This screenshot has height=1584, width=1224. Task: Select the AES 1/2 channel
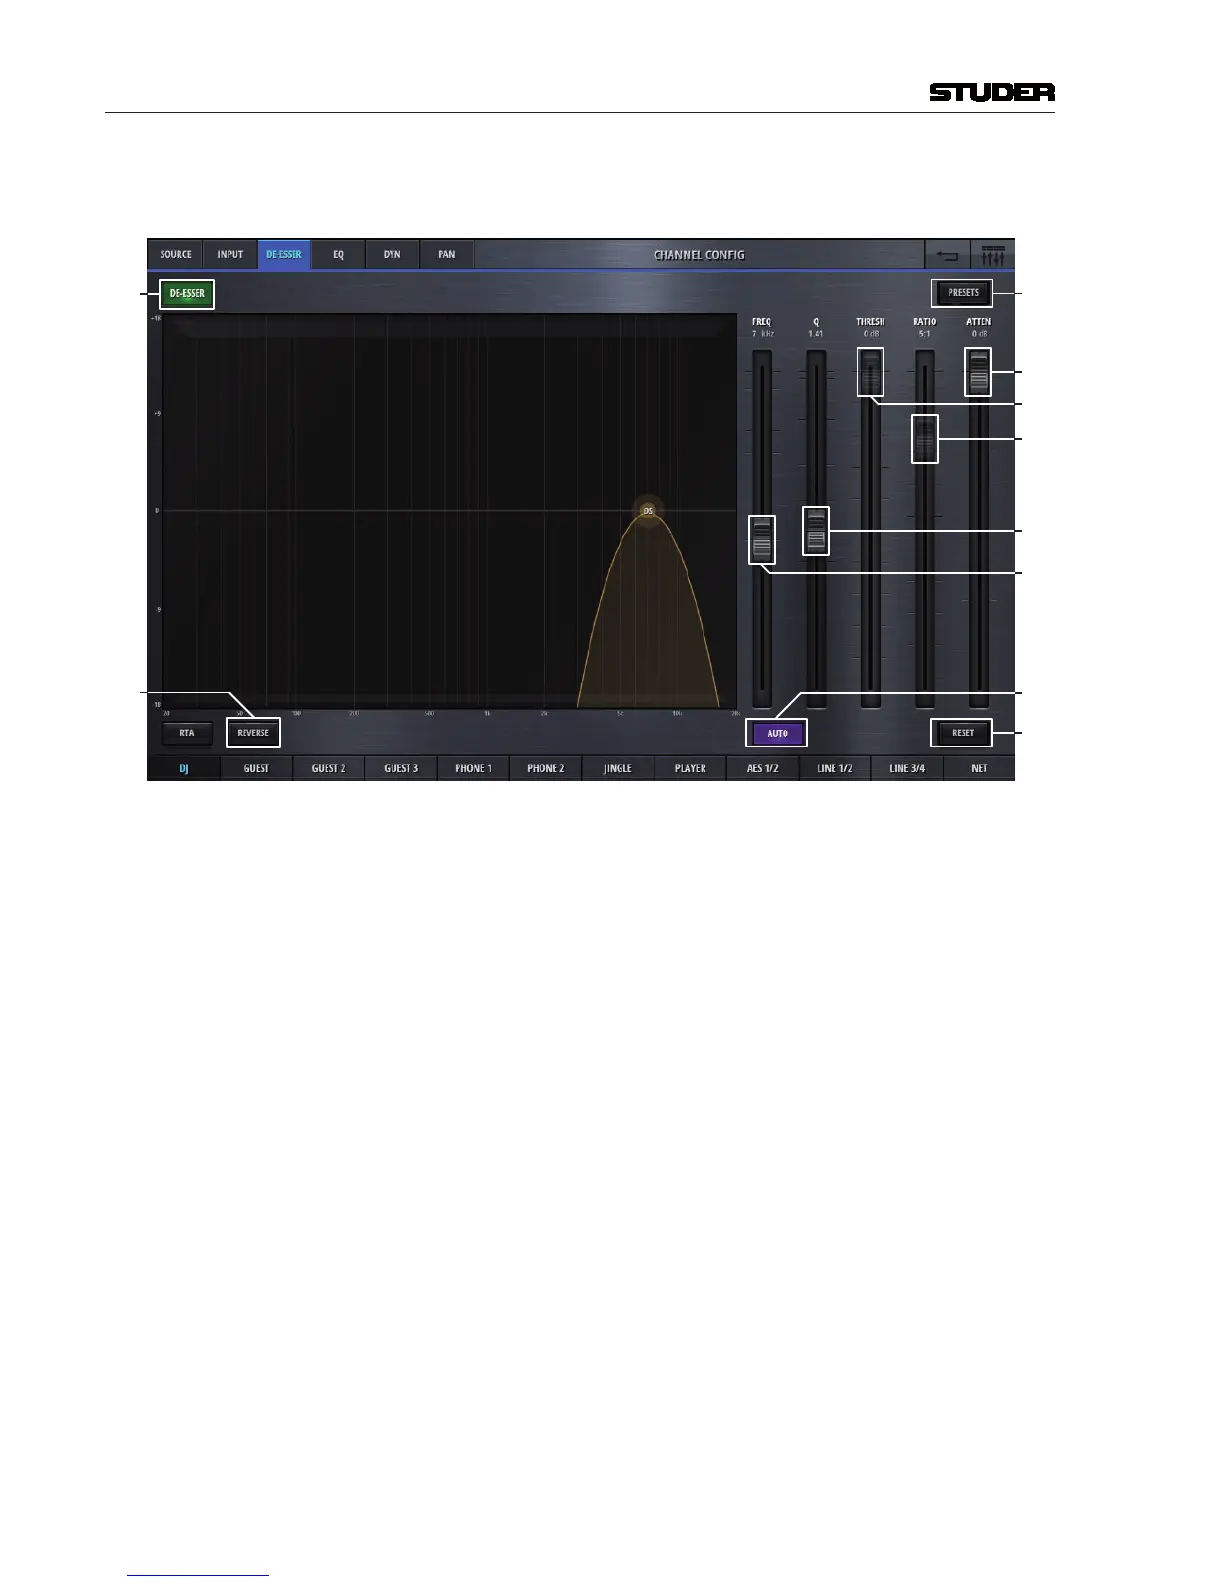click(x=762, y=768)
